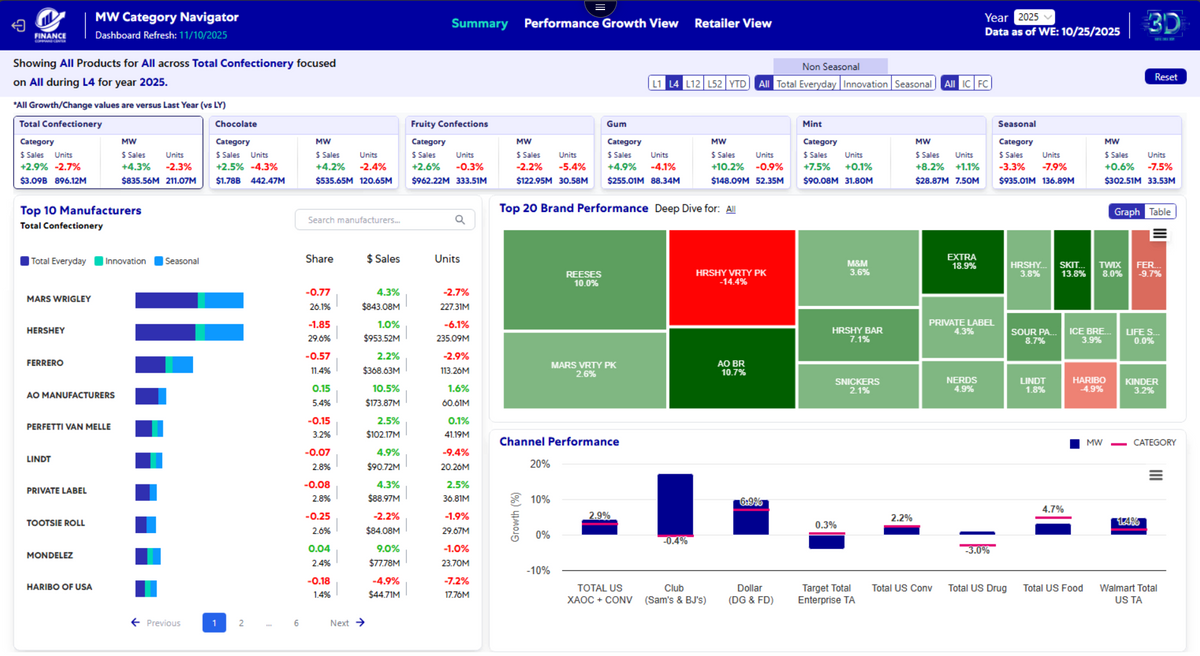This screenshot has height=656, width=1200.
Task: Click the search magnifier in manufacturers box
Action: tap(460, 220)
